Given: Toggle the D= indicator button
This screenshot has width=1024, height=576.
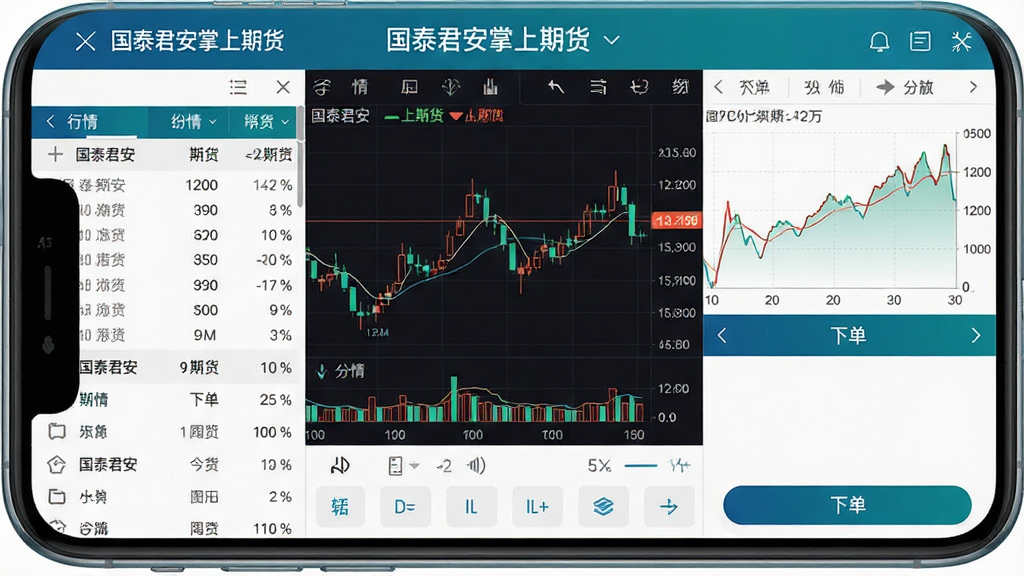Looking at the screenshot, I should pos(406,506).
